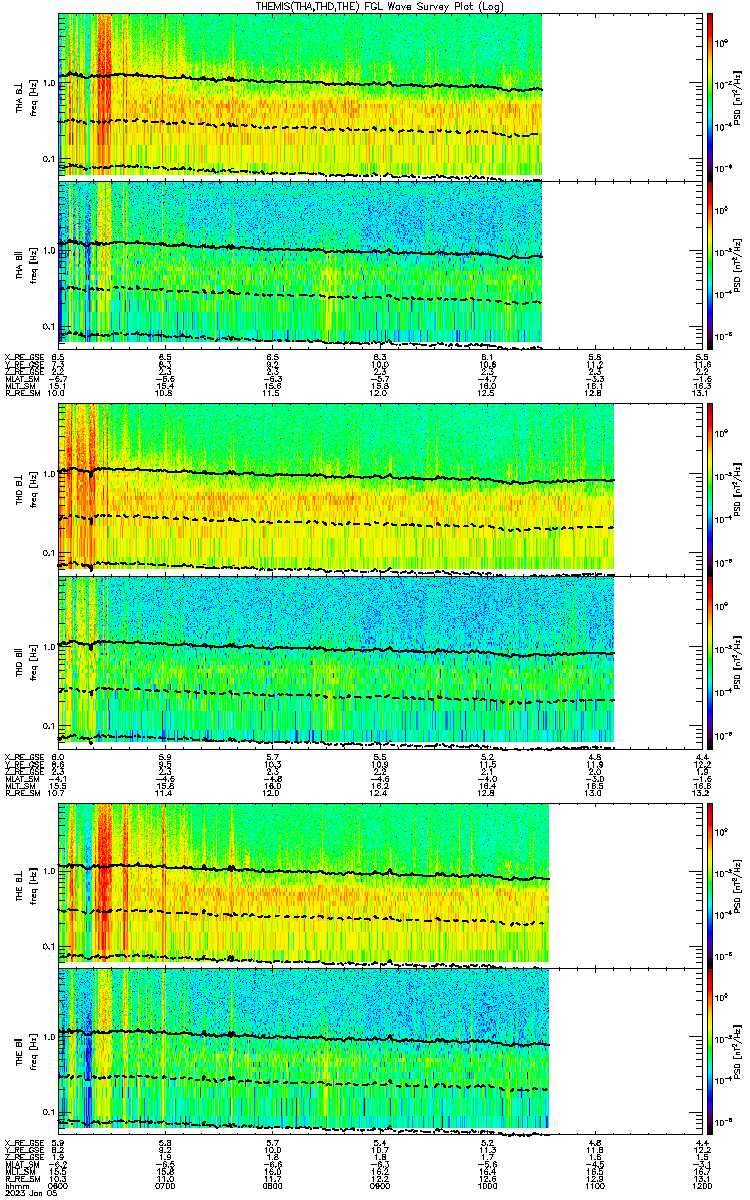Click the 0600 time tick label

pos(58,1184)
